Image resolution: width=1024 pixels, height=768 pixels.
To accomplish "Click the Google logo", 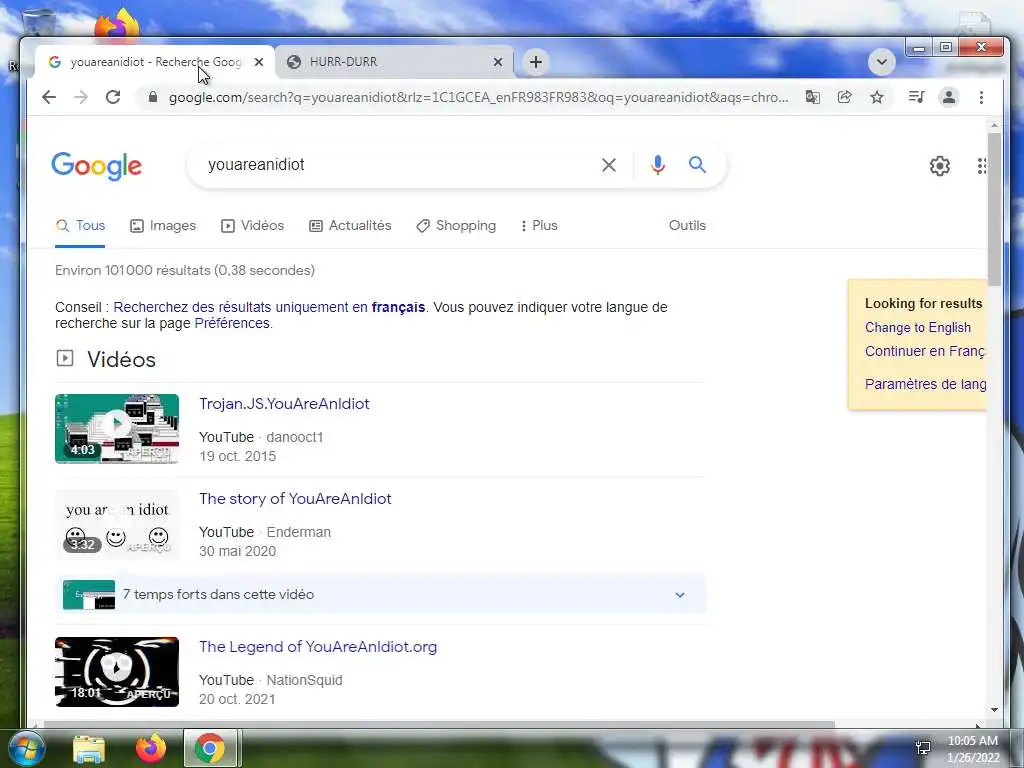I will pyautogui.click(x=97, y=166).
